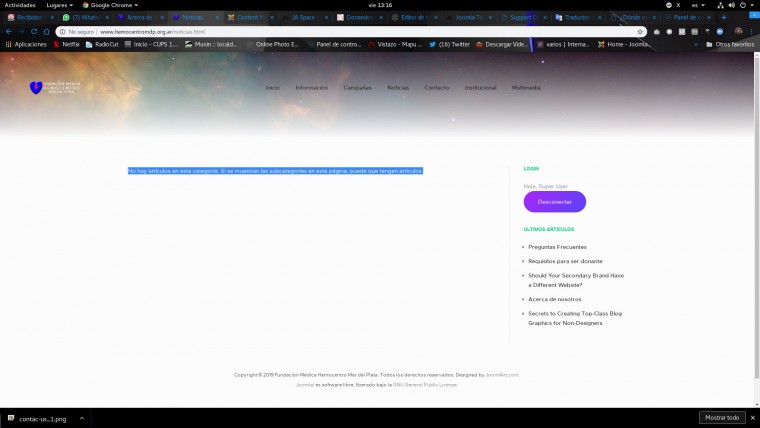
Task: Reload the page with the refresh icon
Action: 34,32
